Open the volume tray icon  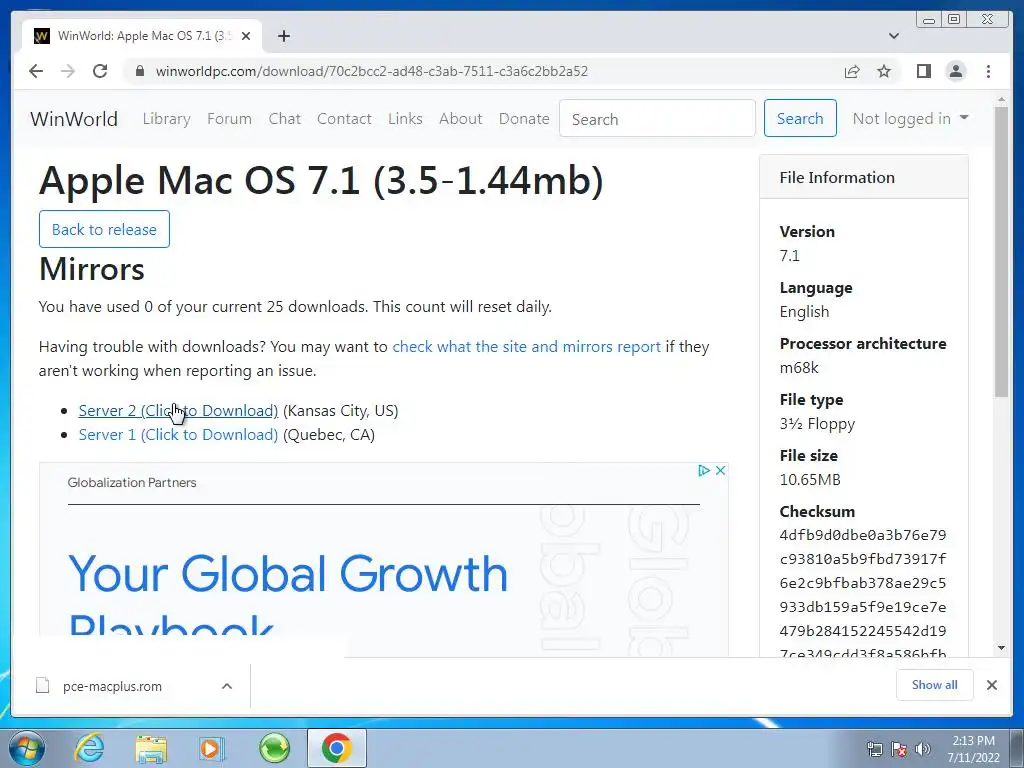(x=923, y=749)
